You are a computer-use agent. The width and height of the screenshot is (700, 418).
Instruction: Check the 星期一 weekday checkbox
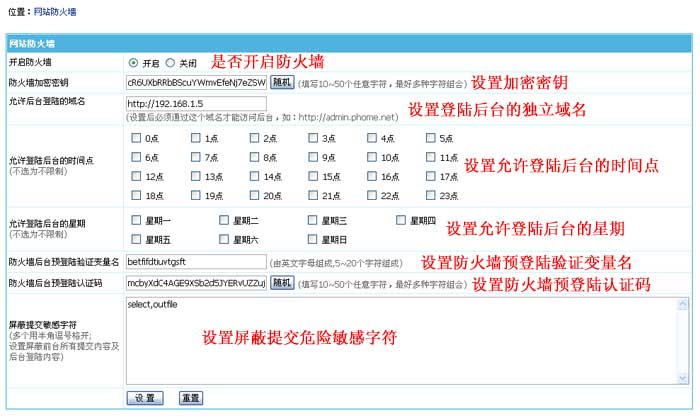pyautogui.click(x=136, y=219)
